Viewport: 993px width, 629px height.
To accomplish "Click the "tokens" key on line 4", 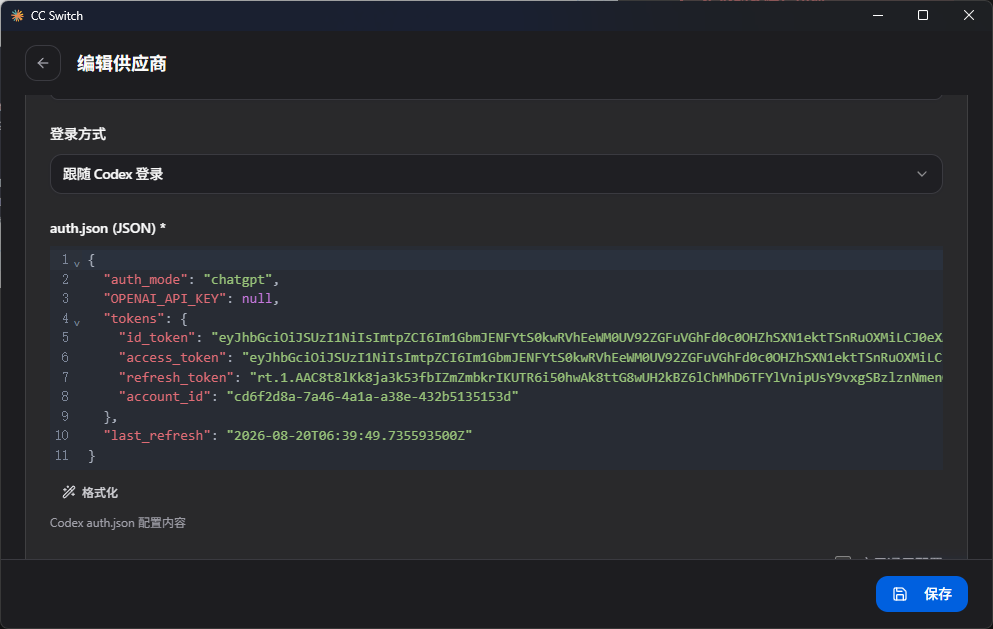I will (134, 318).
